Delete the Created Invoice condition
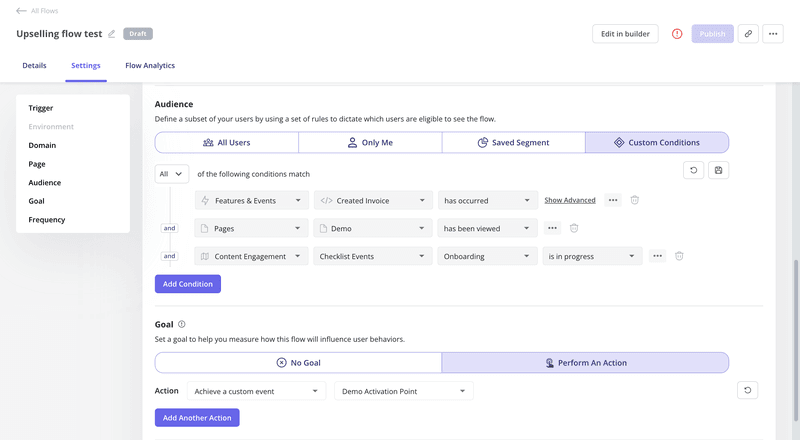The image size is (800, 440). pos(634,200)
